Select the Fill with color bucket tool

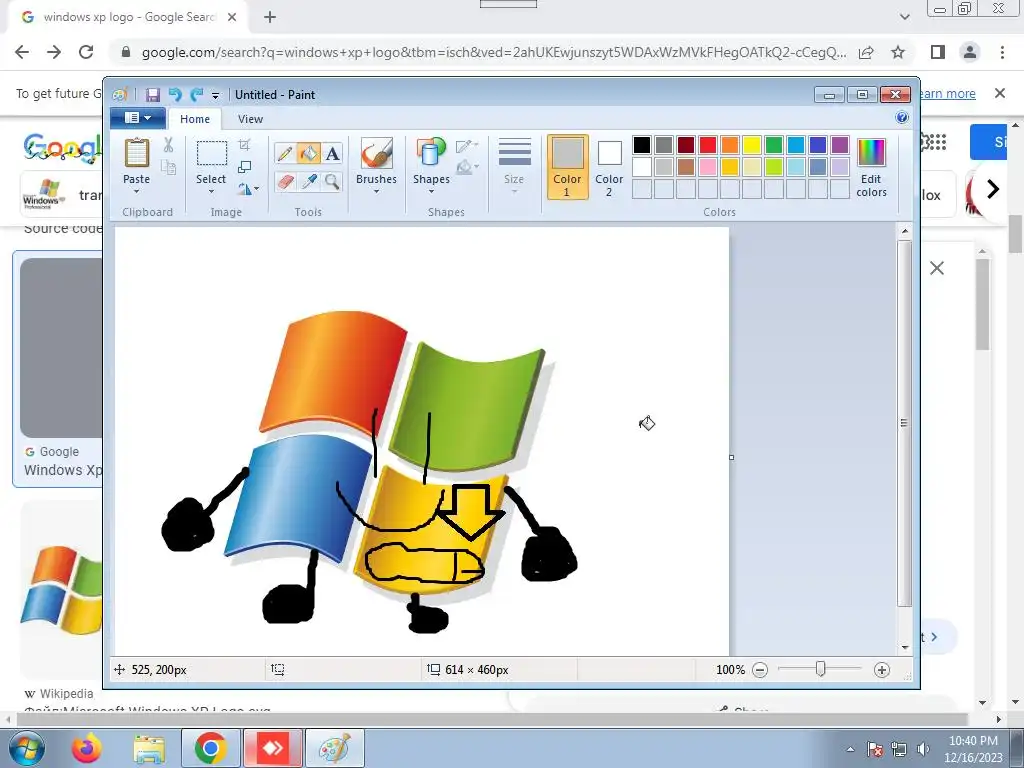tap(309, 153)
